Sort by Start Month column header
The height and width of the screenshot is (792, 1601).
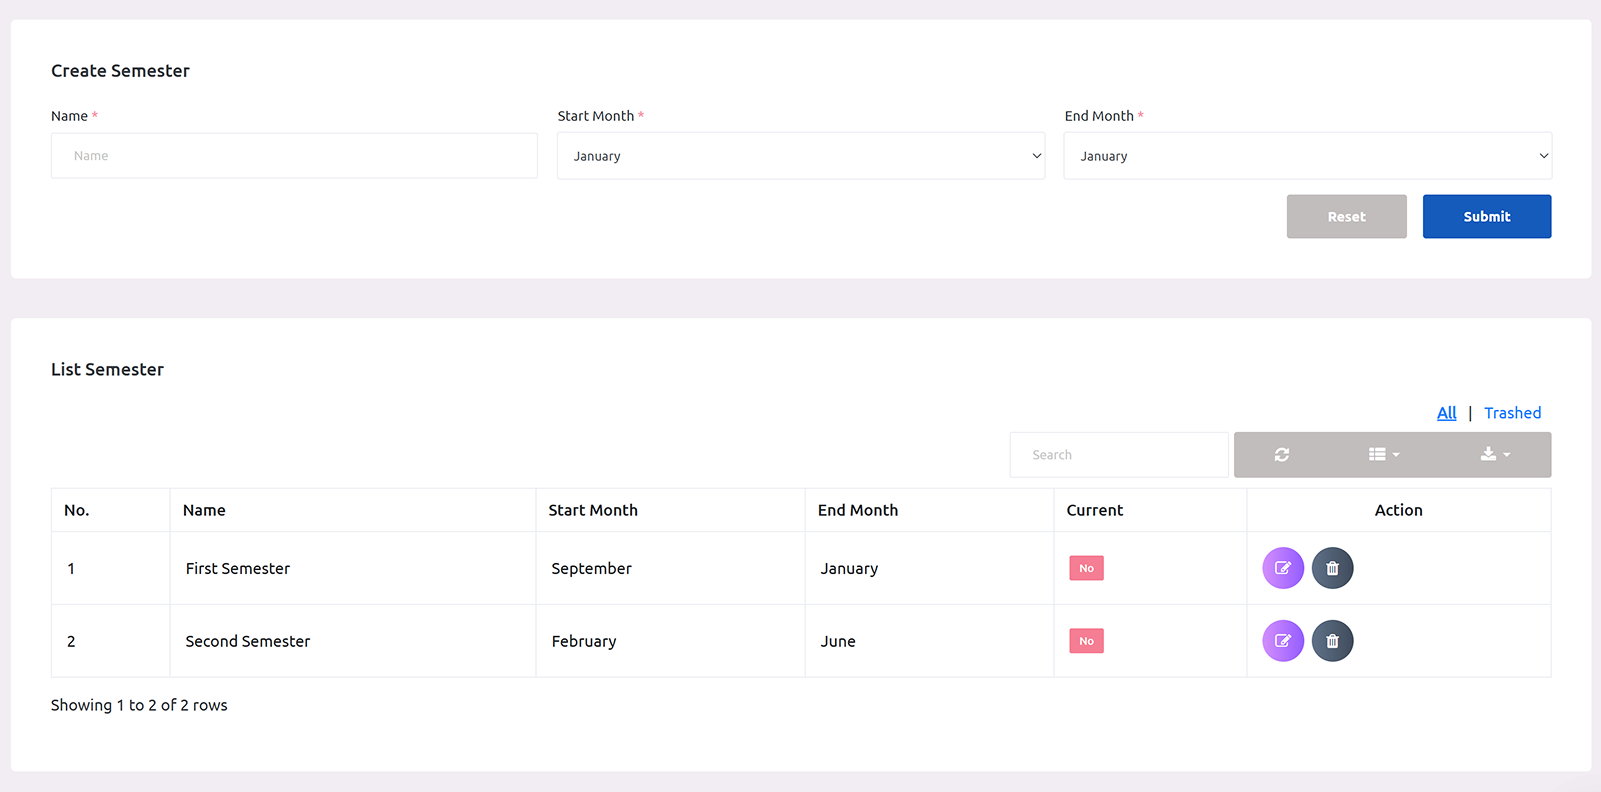point(593,510)
